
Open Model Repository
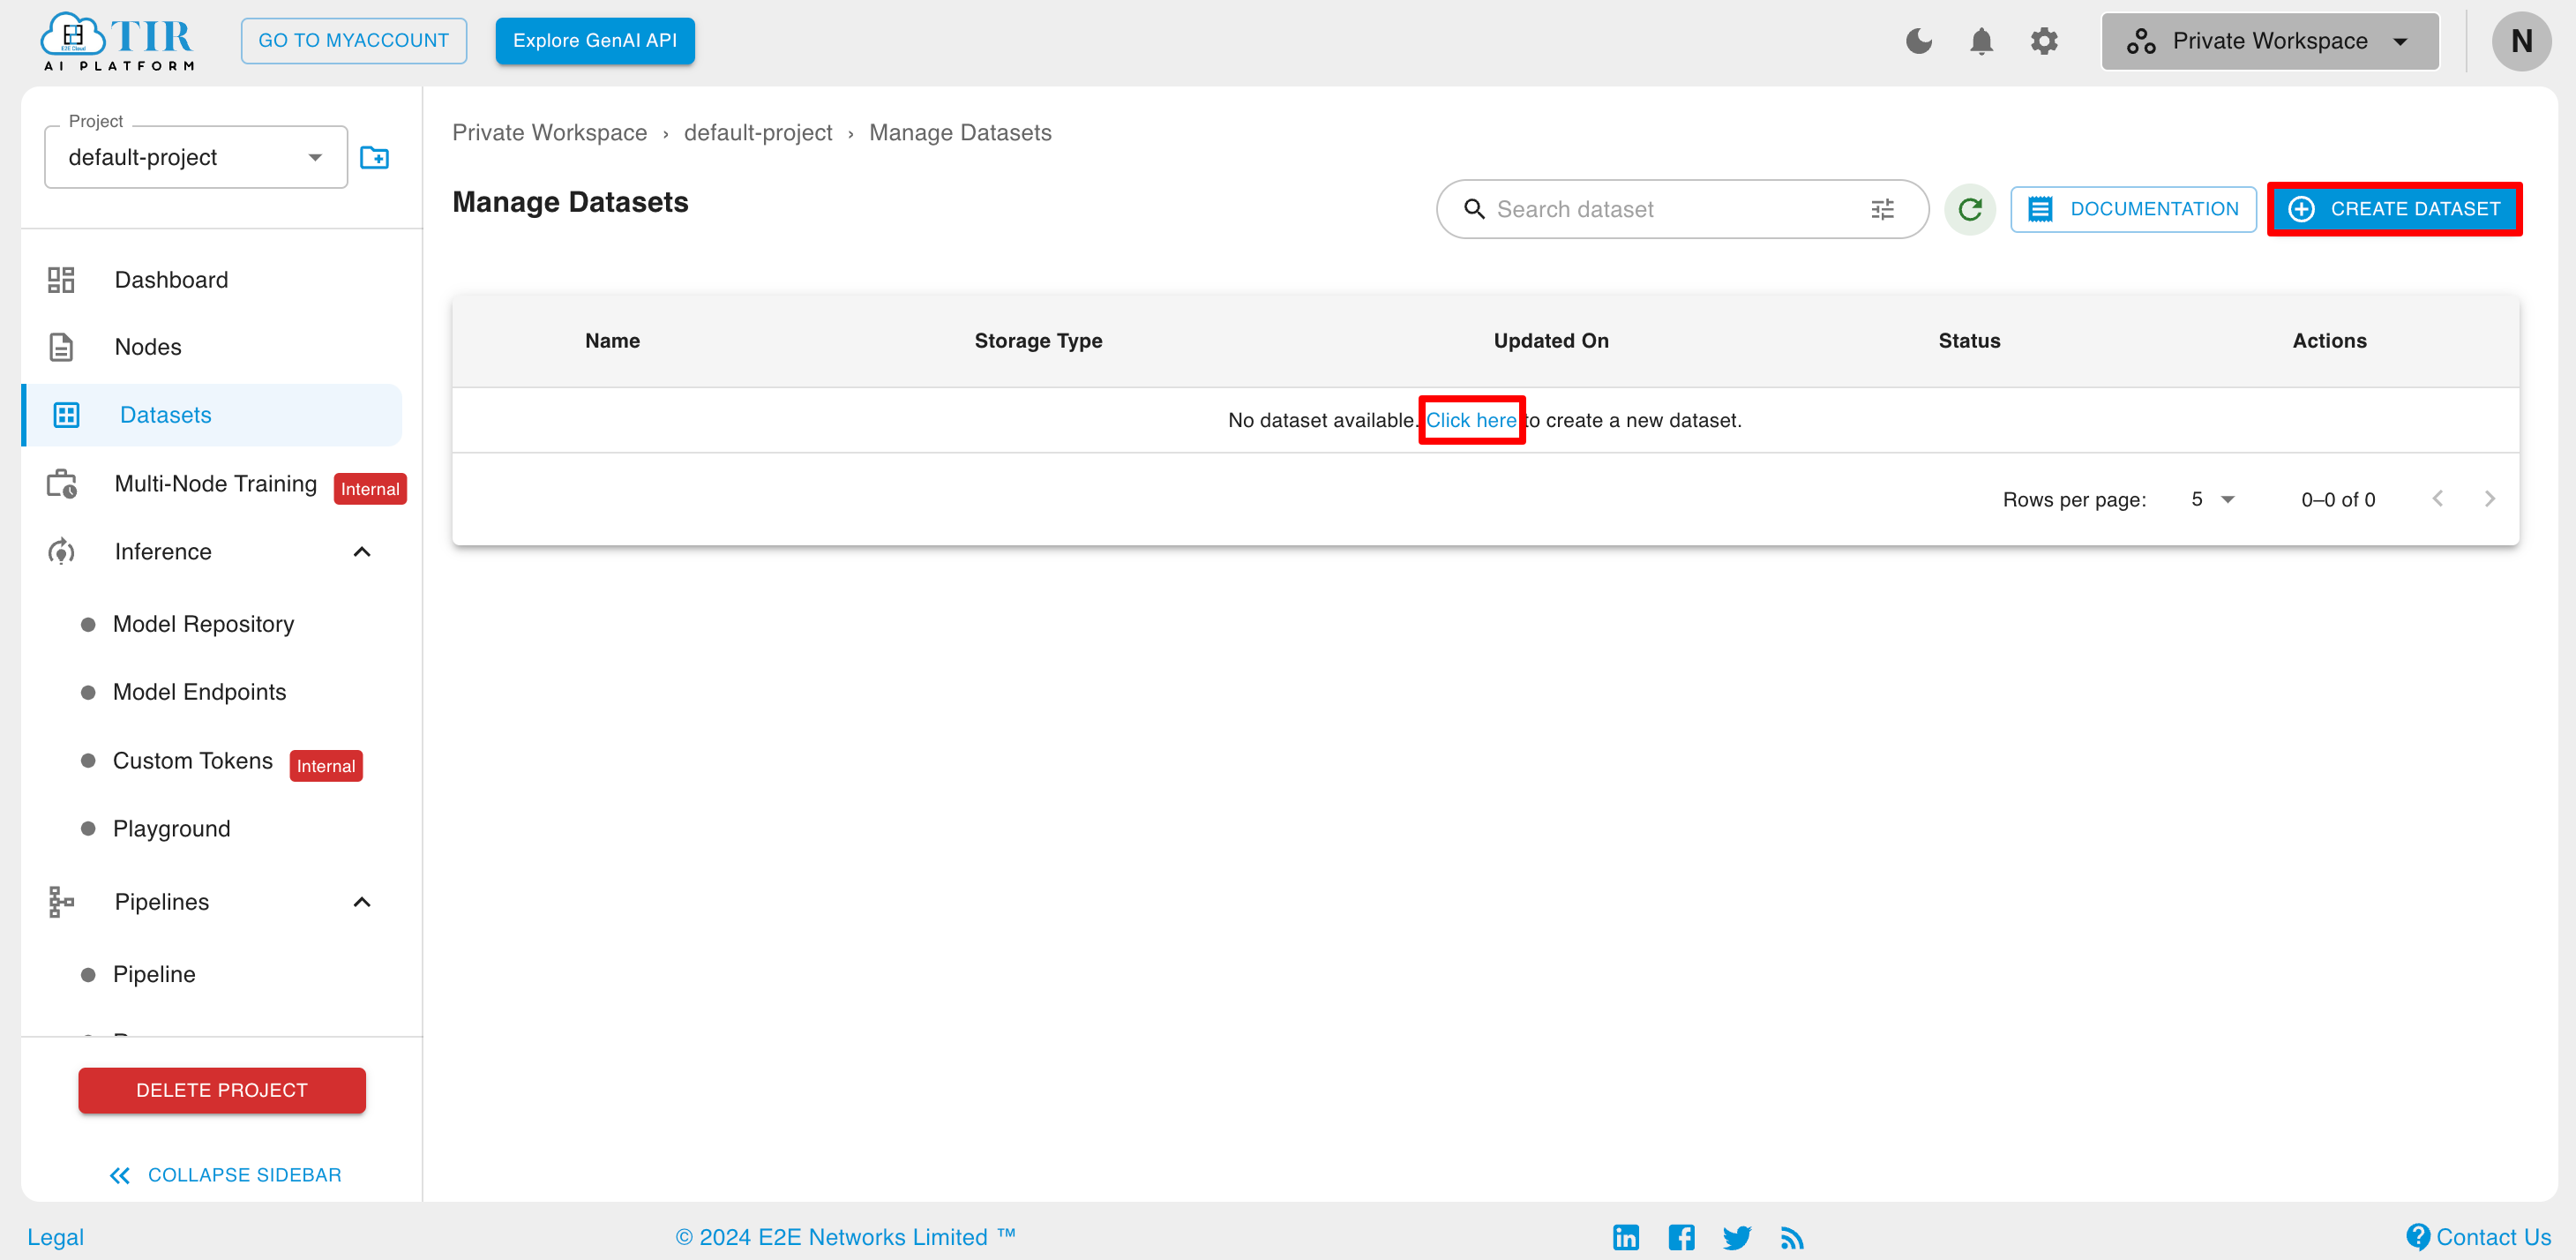(203, 624)
